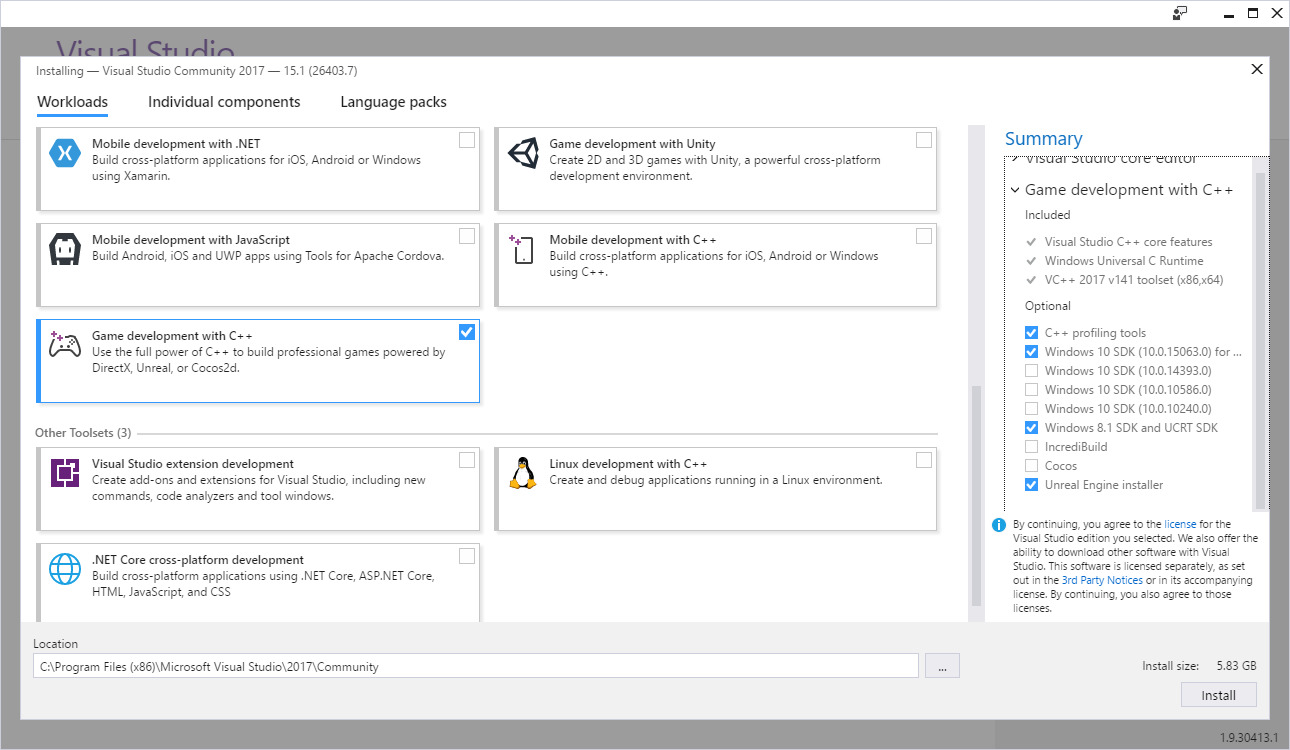Viewport: 1290px width, 750px height.
Task: Uncheck Unreal Engine installer option
Action: 1031,485
